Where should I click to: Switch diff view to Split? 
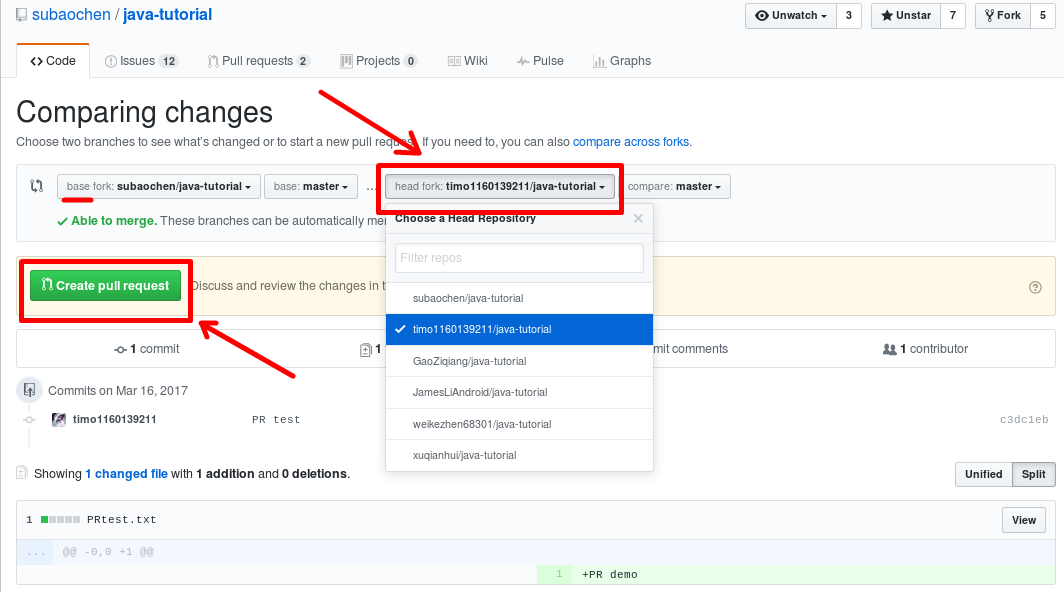tap(1033, 475)
